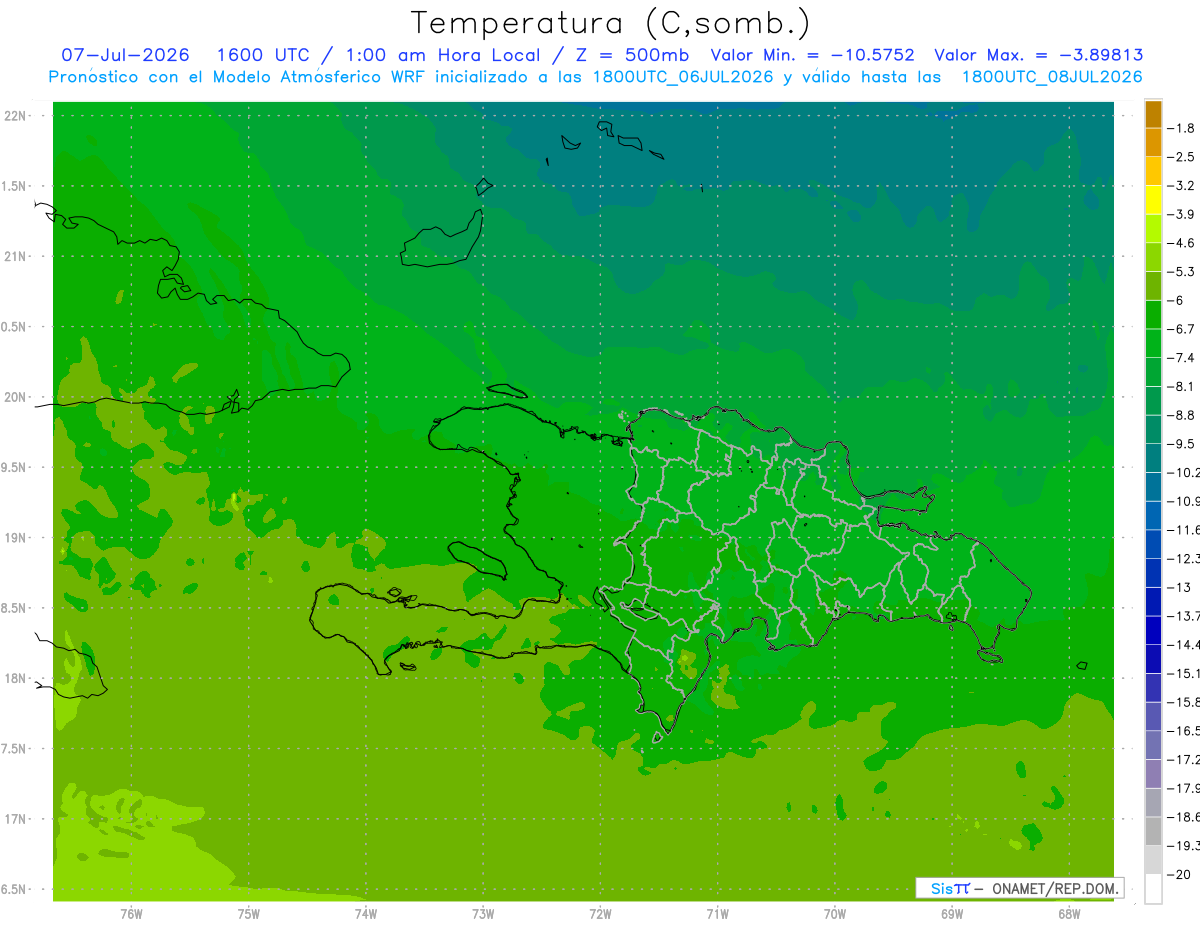Click the "21N" latitude label
Image resolution: width=1200 pixels, height=927 pixels.
pos(16,257)
